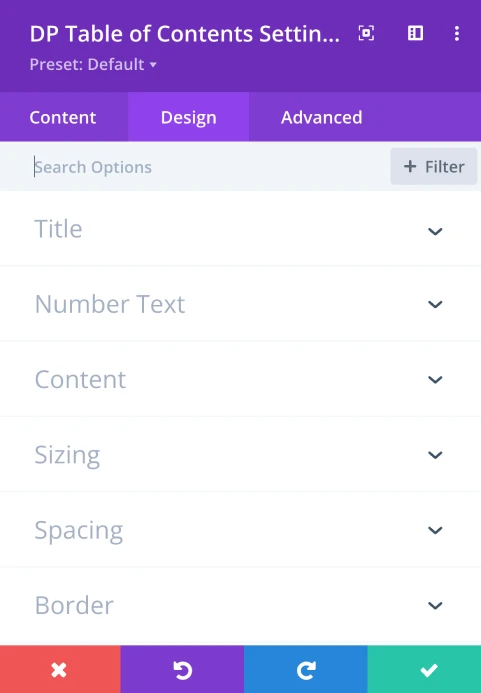
Task: Click the blue redo arrow button
Action: [x=305, y=669]
